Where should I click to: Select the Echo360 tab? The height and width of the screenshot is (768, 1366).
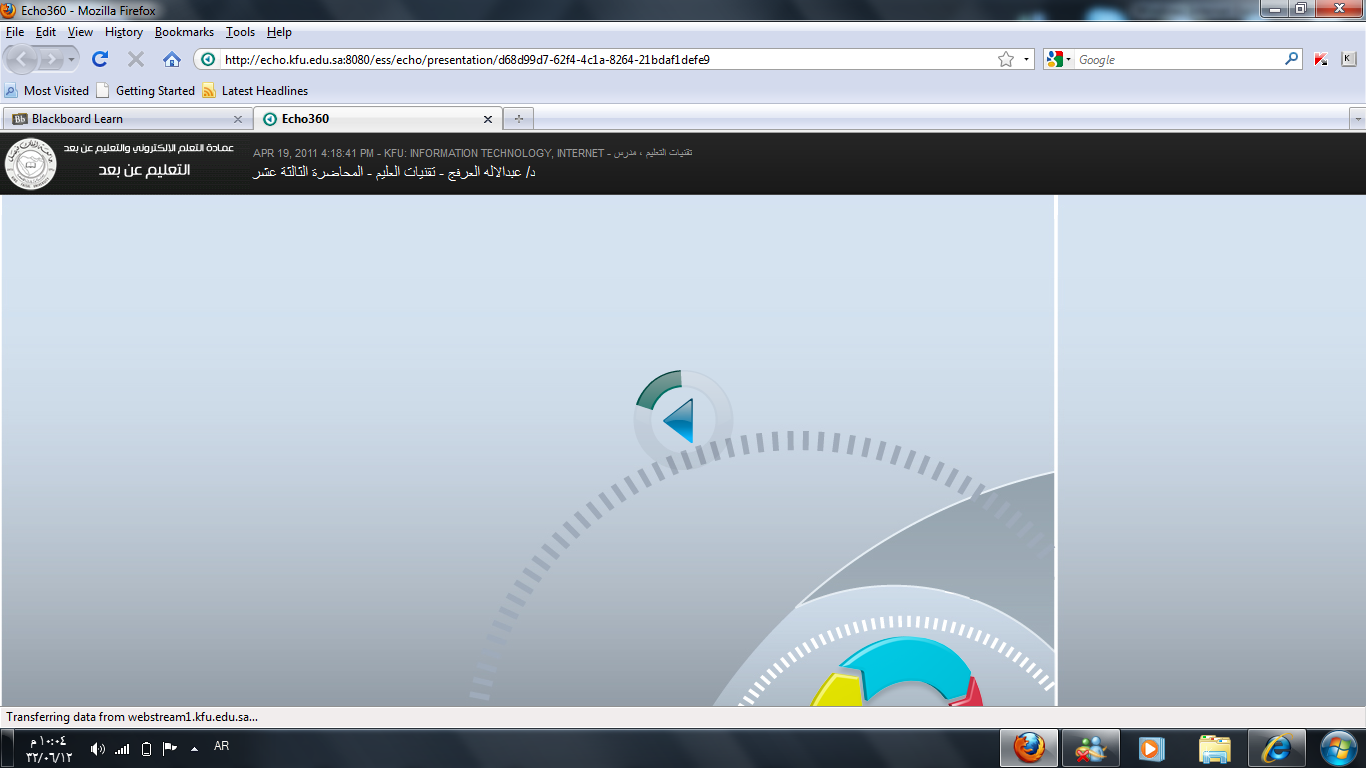(377, 118)
